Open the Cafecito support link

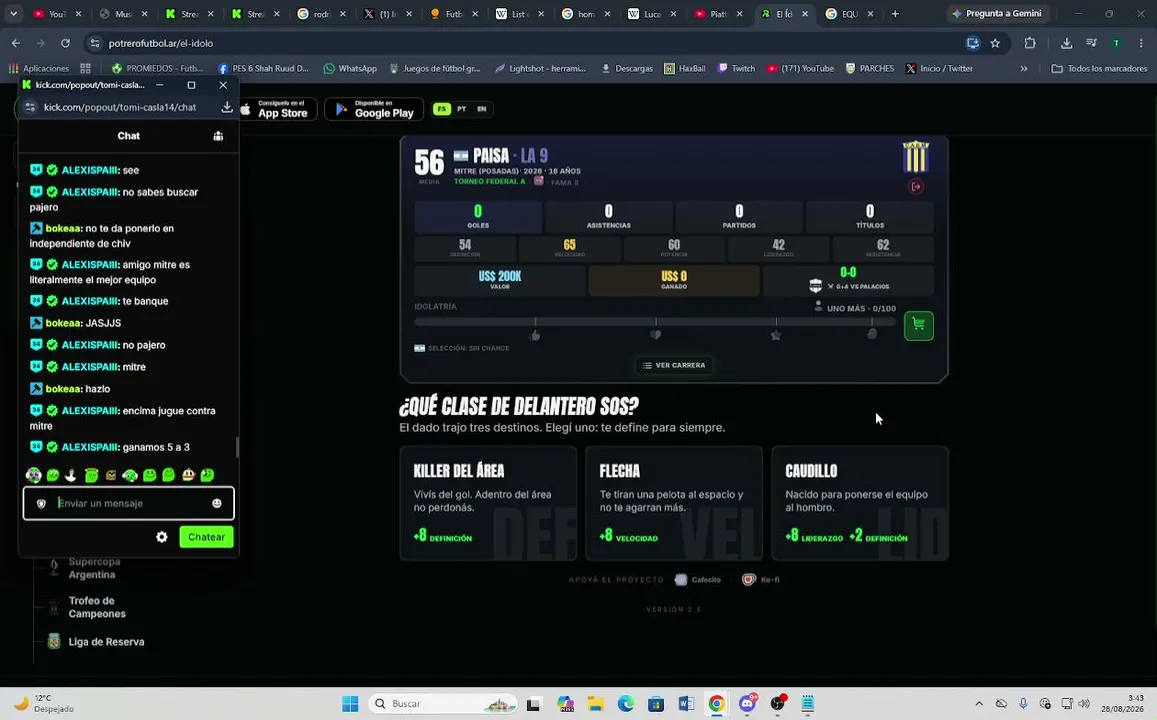coord(698,580)
